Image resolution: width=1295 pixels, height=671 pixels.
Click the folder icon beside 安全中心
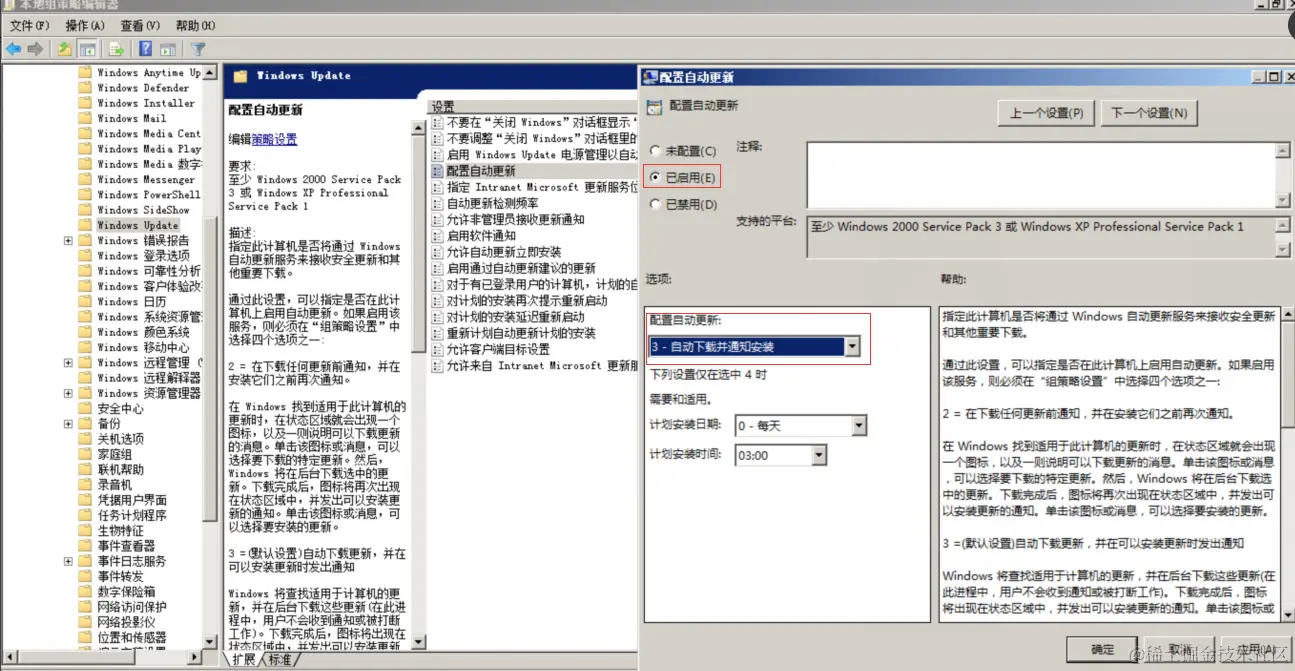tap(86, 408)
